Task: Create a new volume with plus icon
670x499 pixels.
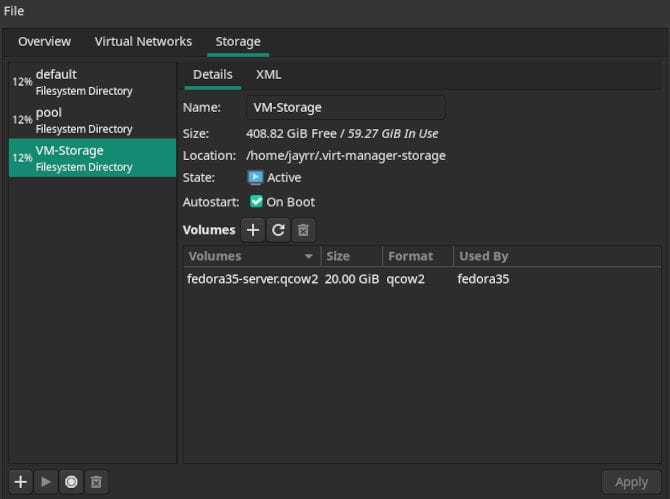Action: [x=253, y=230]
